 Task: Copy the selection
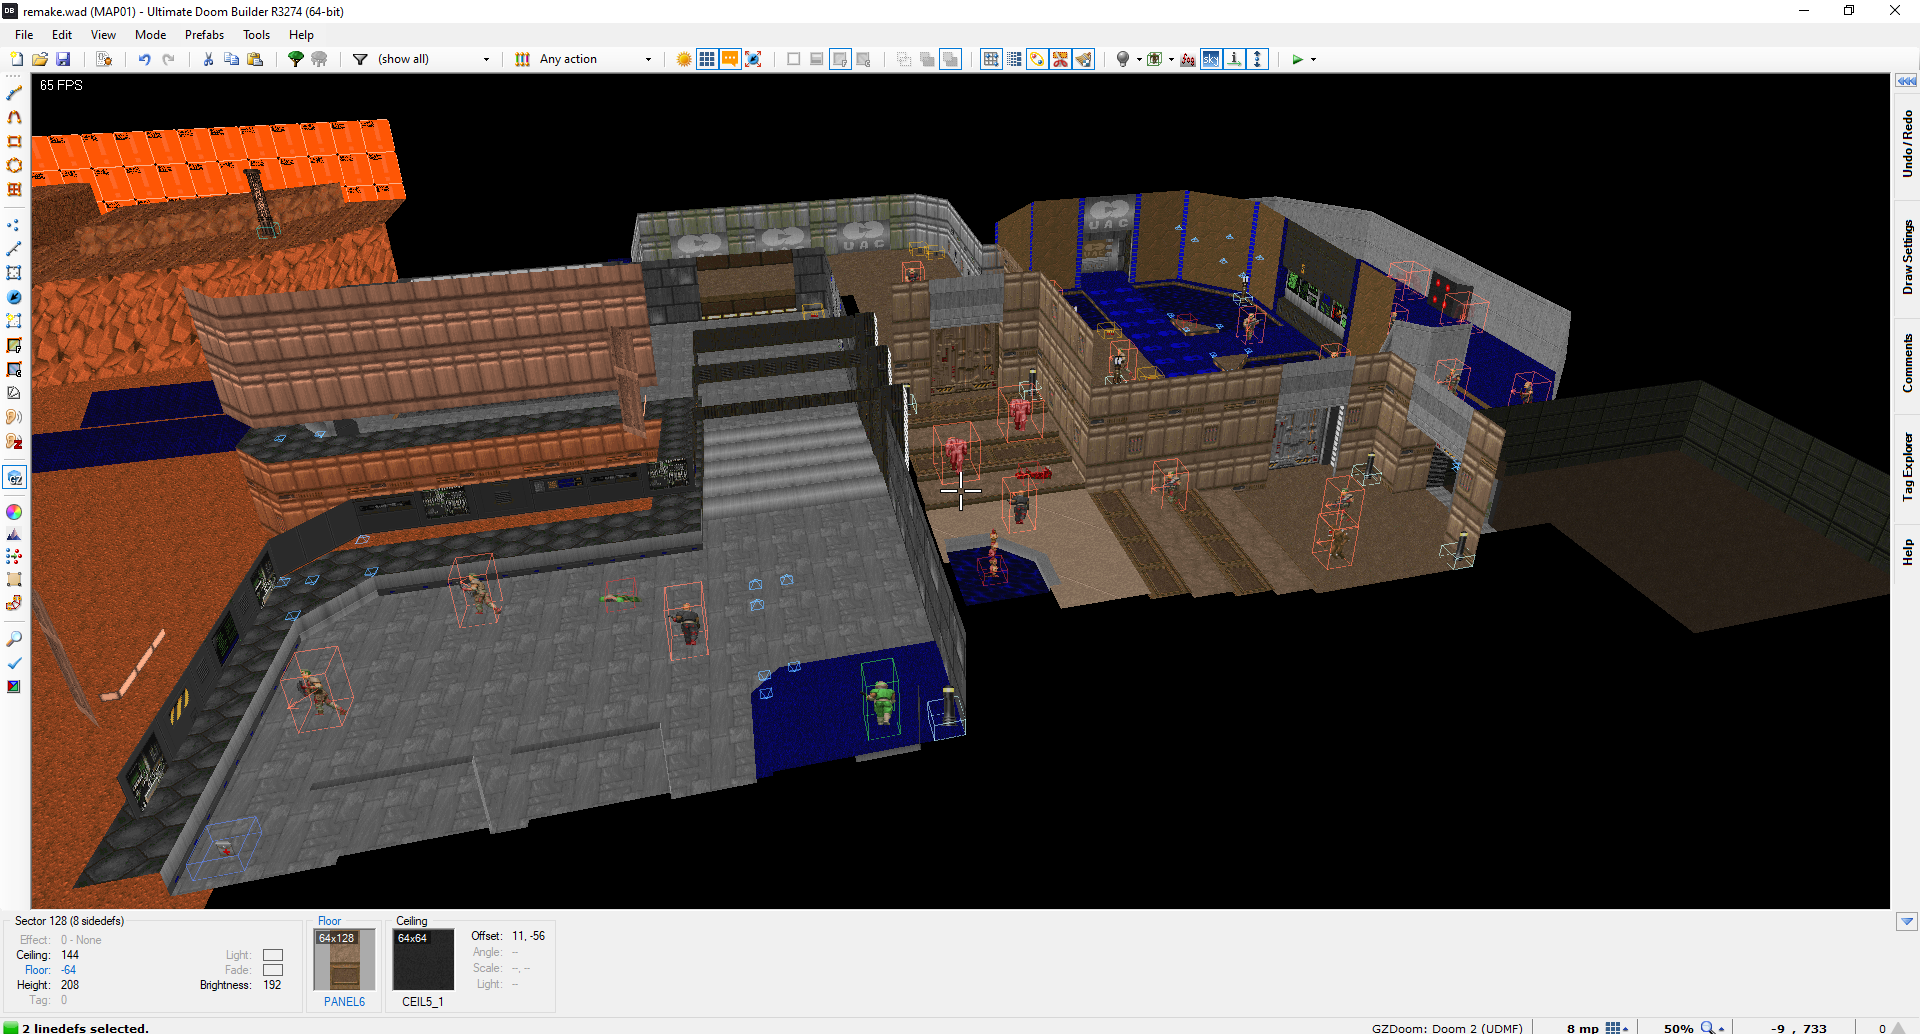[x=231, y=59]
